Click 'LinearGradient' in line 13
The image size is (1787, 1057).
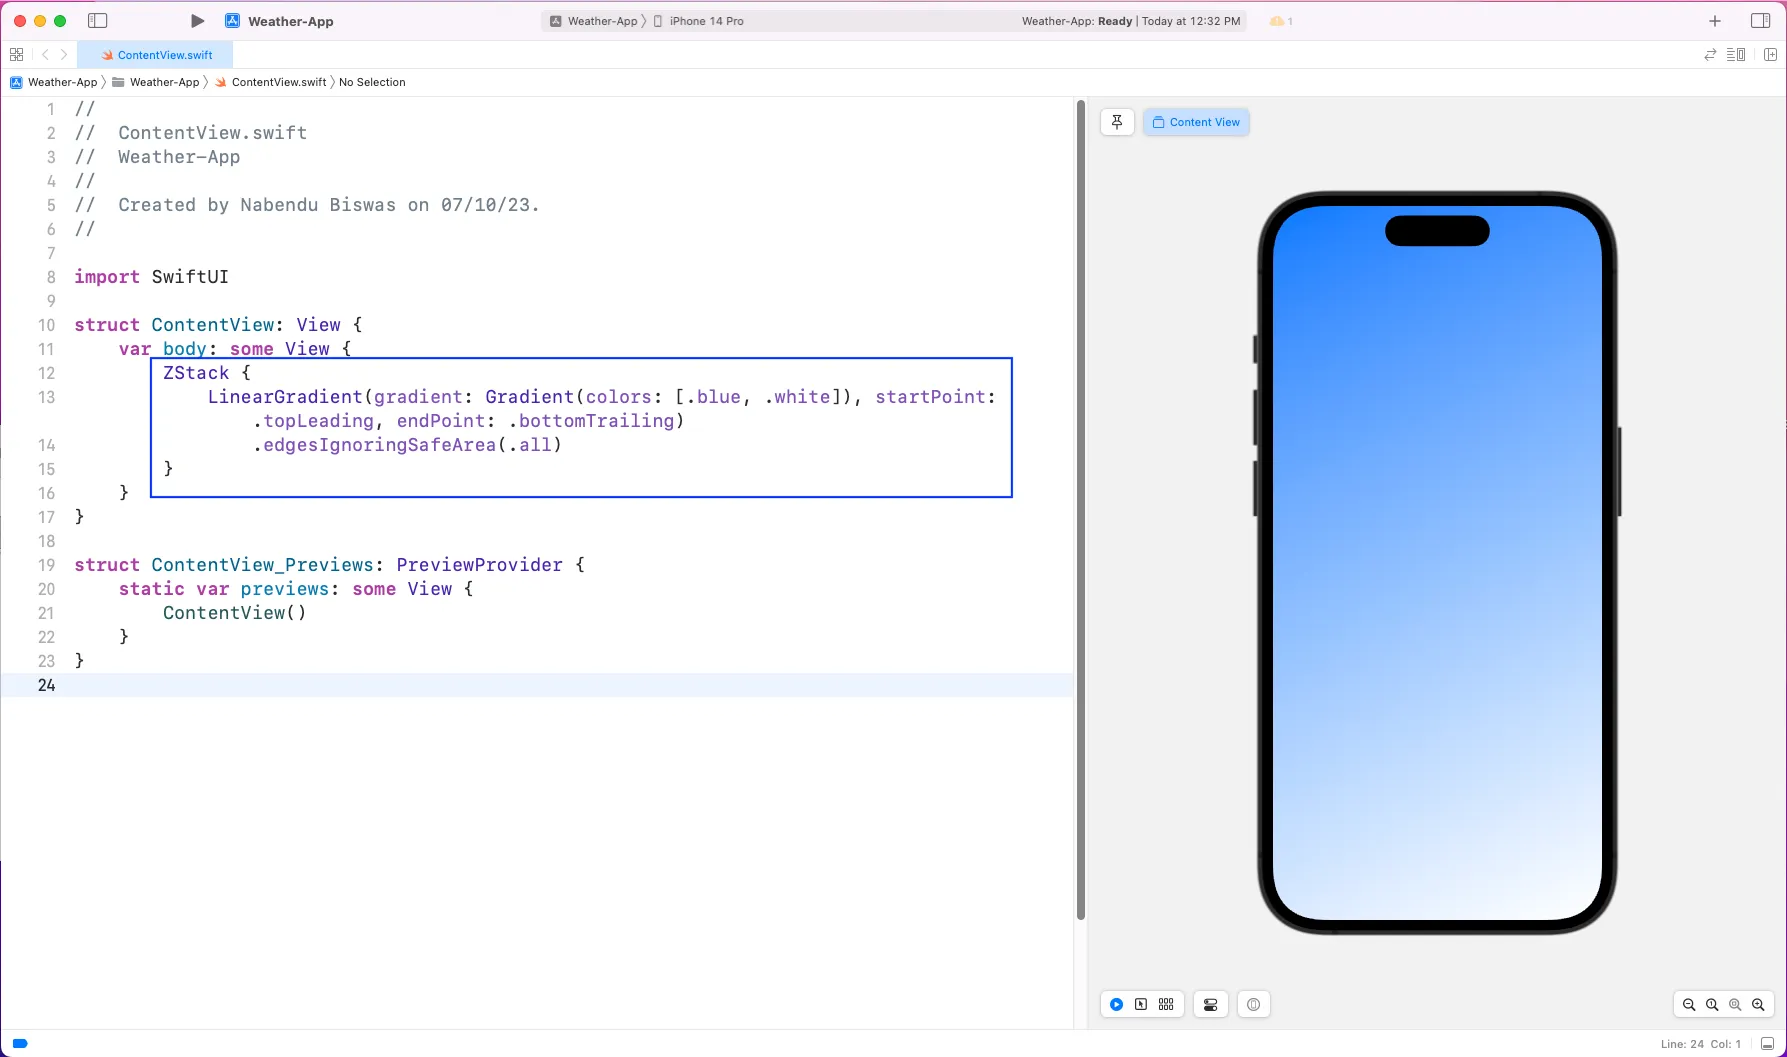tap(285, 397)
